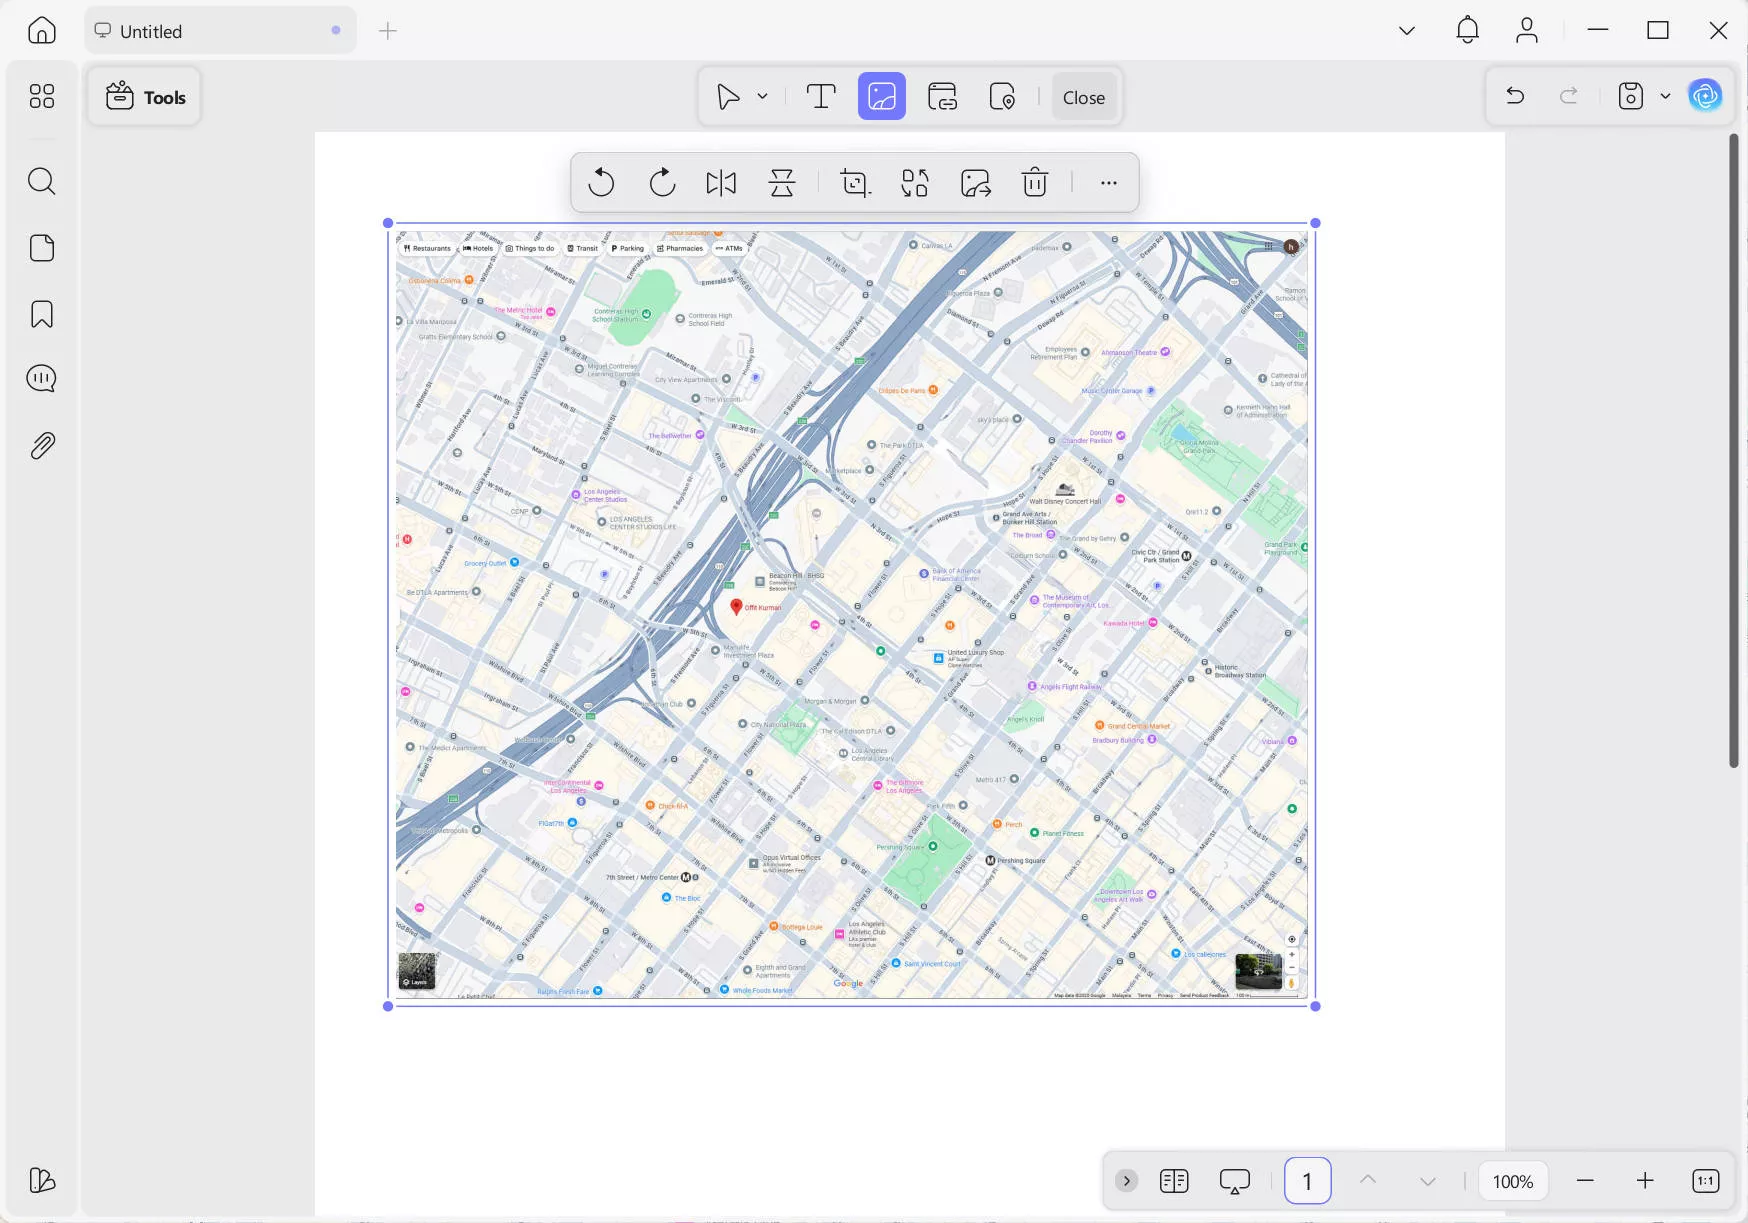Screen dimensions: 1748x1223
Task: Rotate the image counterclockwise
Action: [601, 182]
